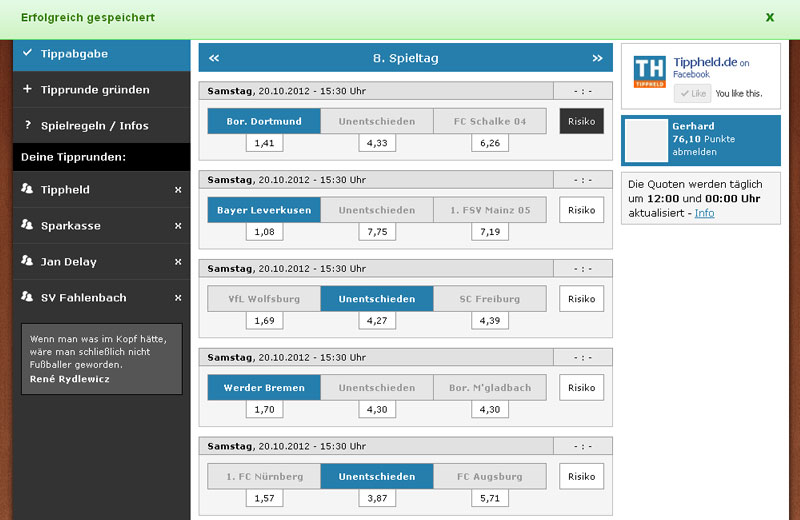Dismiss the 'Erfolgreich gespeichert' notification with X
The height and width of the screenshot is (520, 800).
point(770,17)
